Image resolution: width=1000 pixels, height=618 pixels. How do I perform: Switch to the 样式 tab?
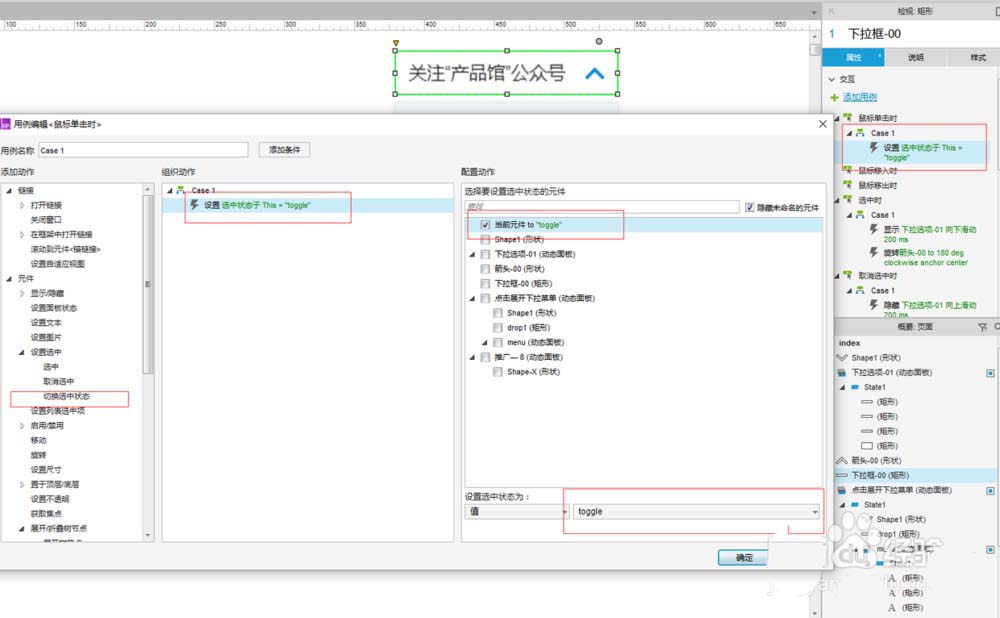978,57
